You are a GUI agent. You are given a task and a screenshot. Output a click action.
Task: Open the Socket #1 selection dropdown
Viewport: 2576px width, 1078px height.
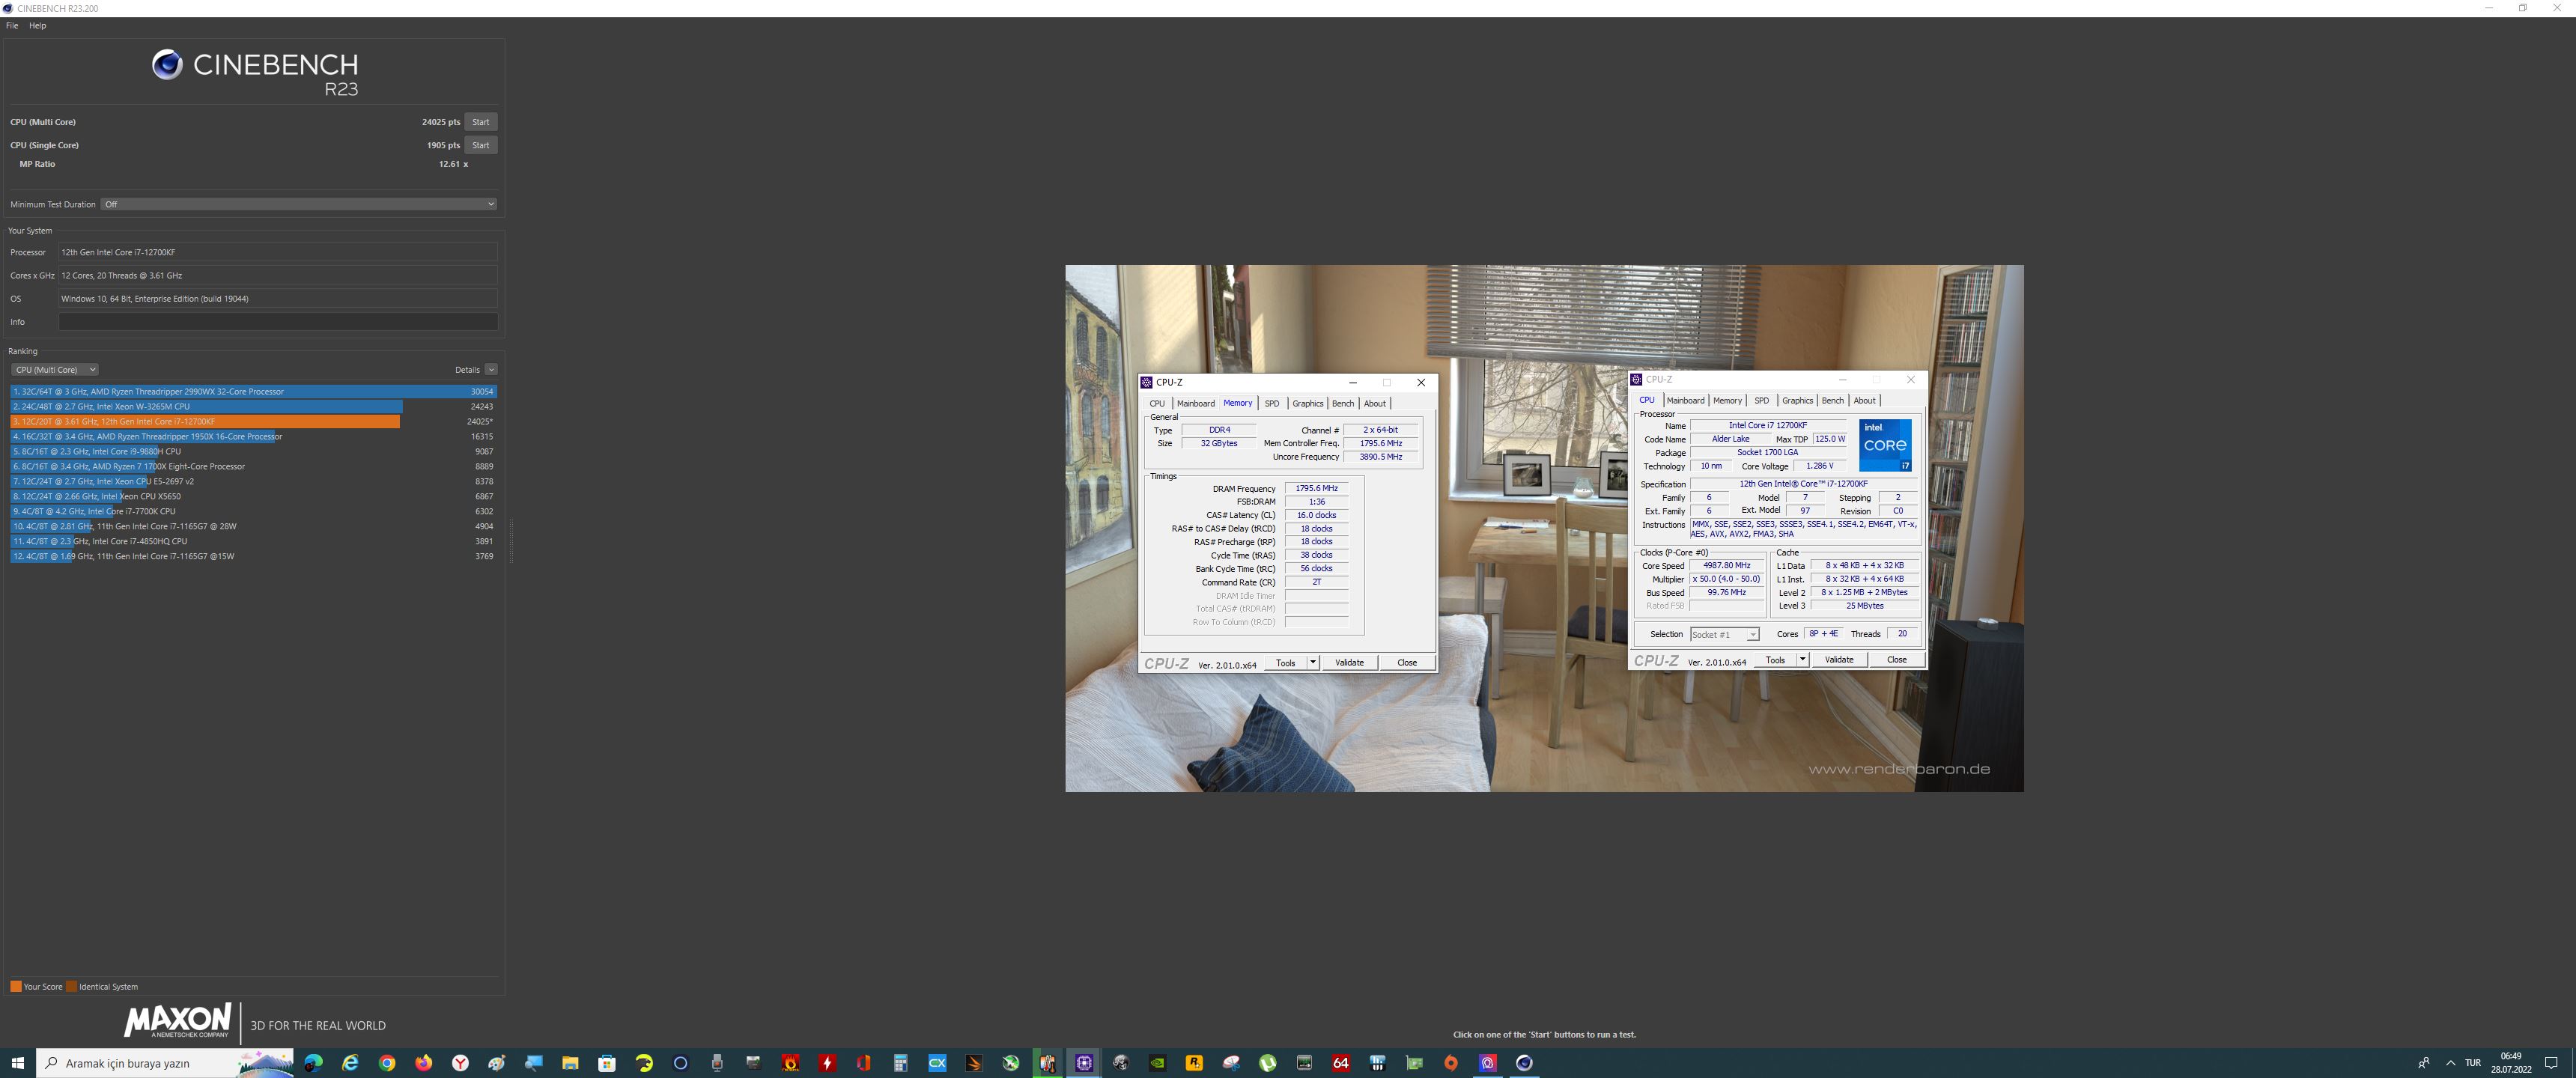tap(1724, 635)
